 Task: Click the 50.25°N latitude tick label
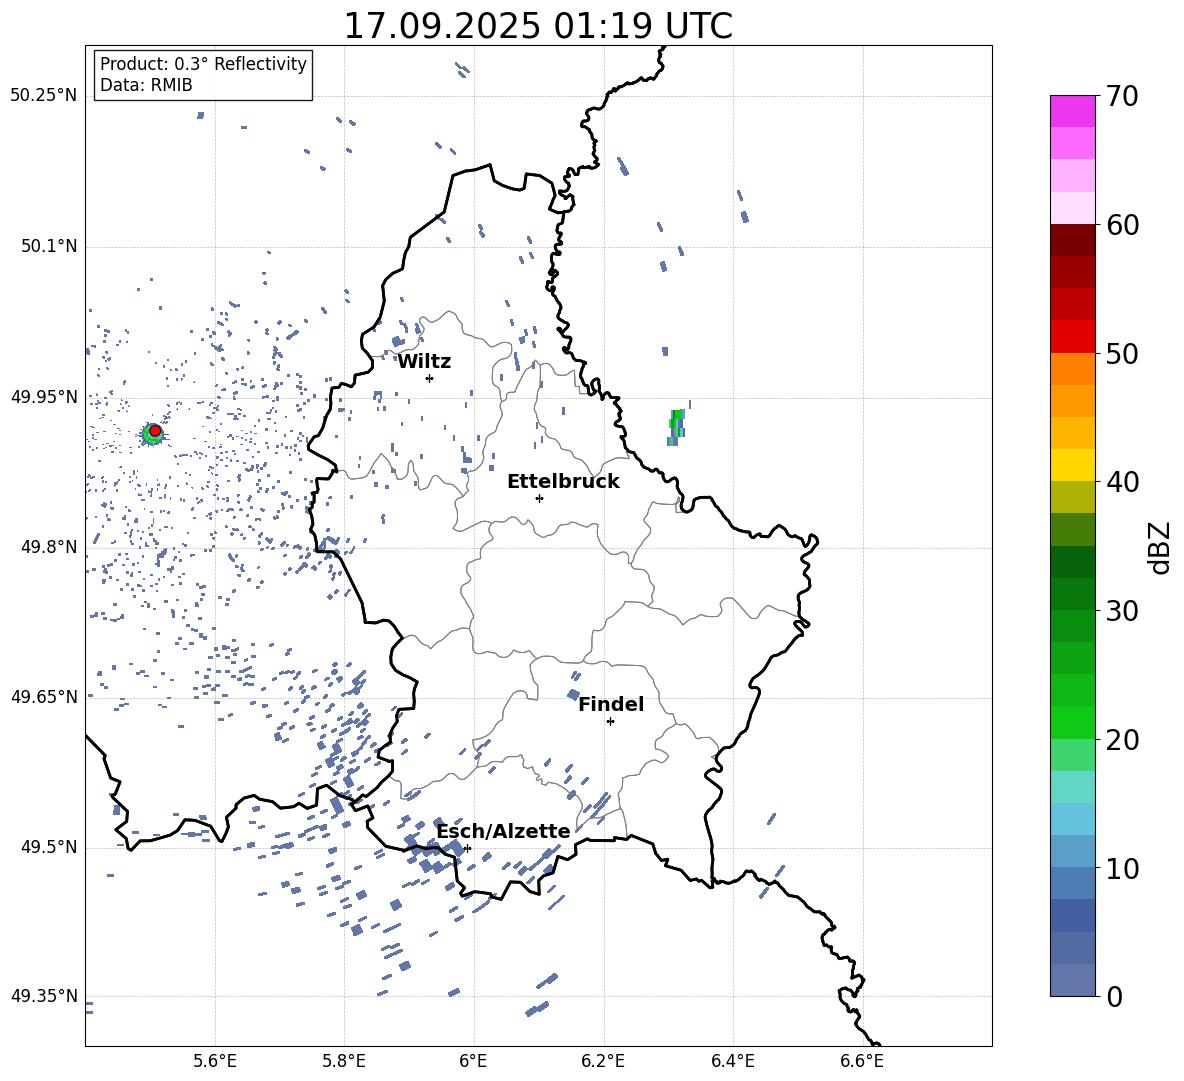click(44, 96)
